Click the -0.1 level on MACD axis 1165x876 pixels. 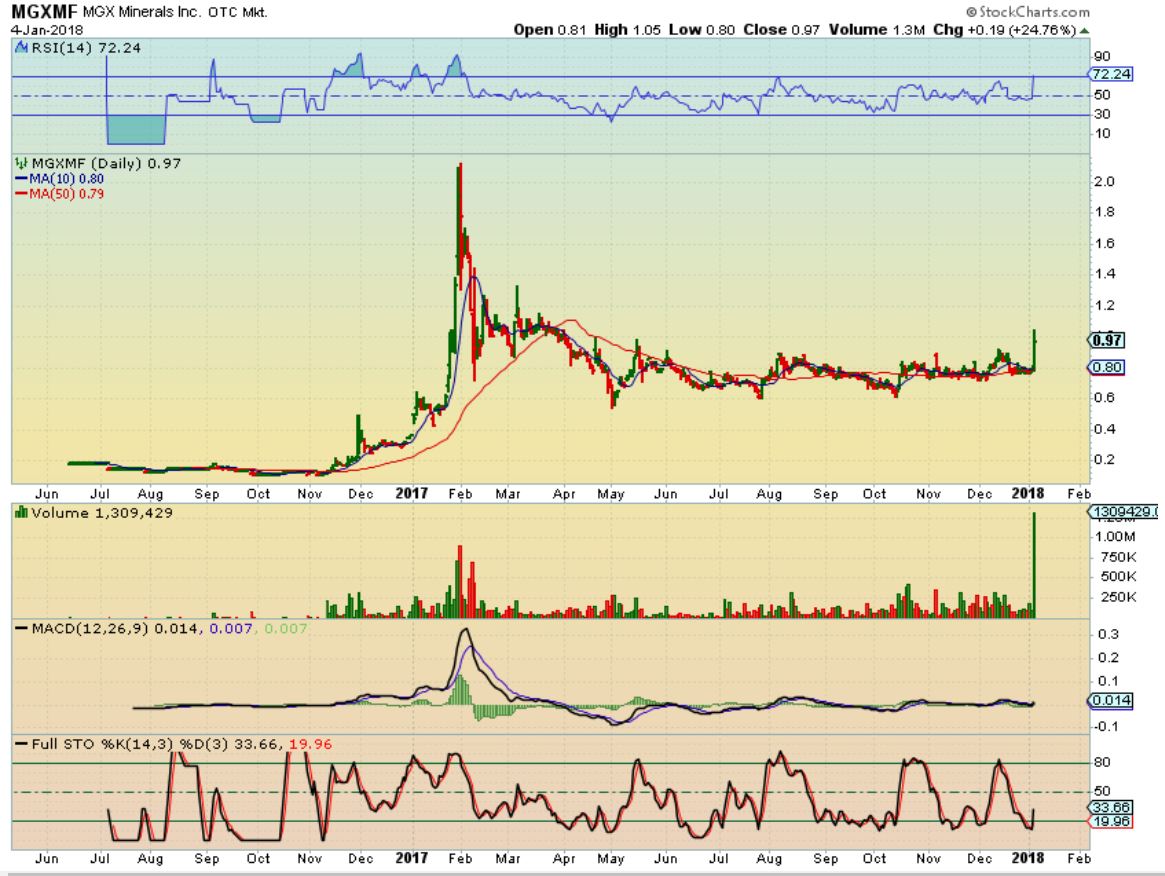pyautogui.click(x=1106, y=727)
